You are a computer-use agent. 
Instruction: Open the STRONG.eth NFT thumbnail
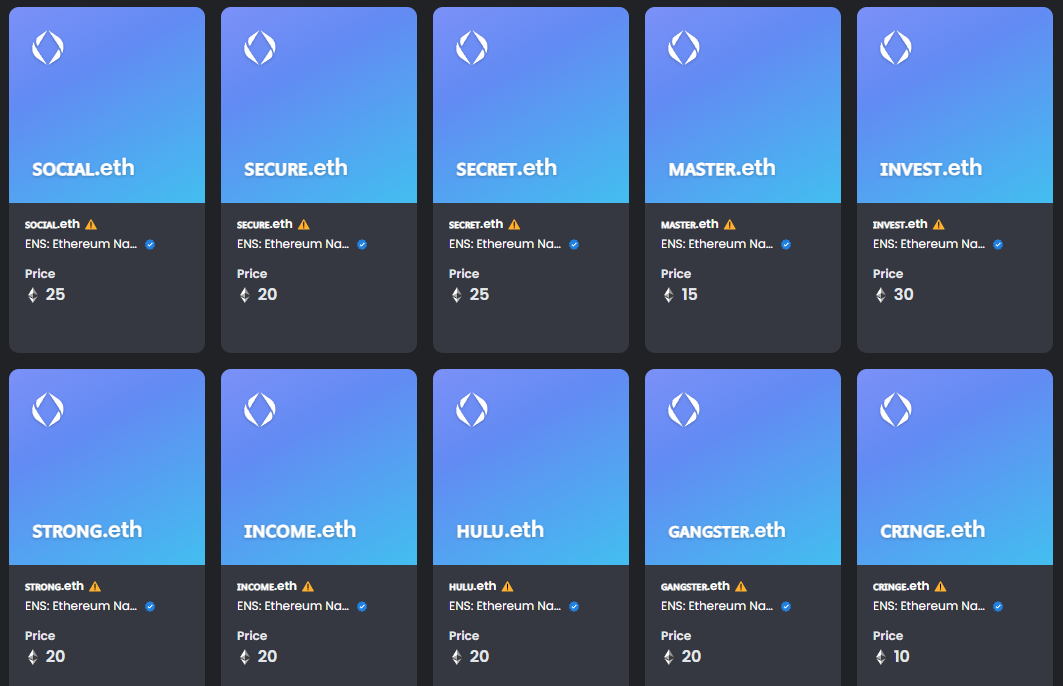tap(107, 467)
